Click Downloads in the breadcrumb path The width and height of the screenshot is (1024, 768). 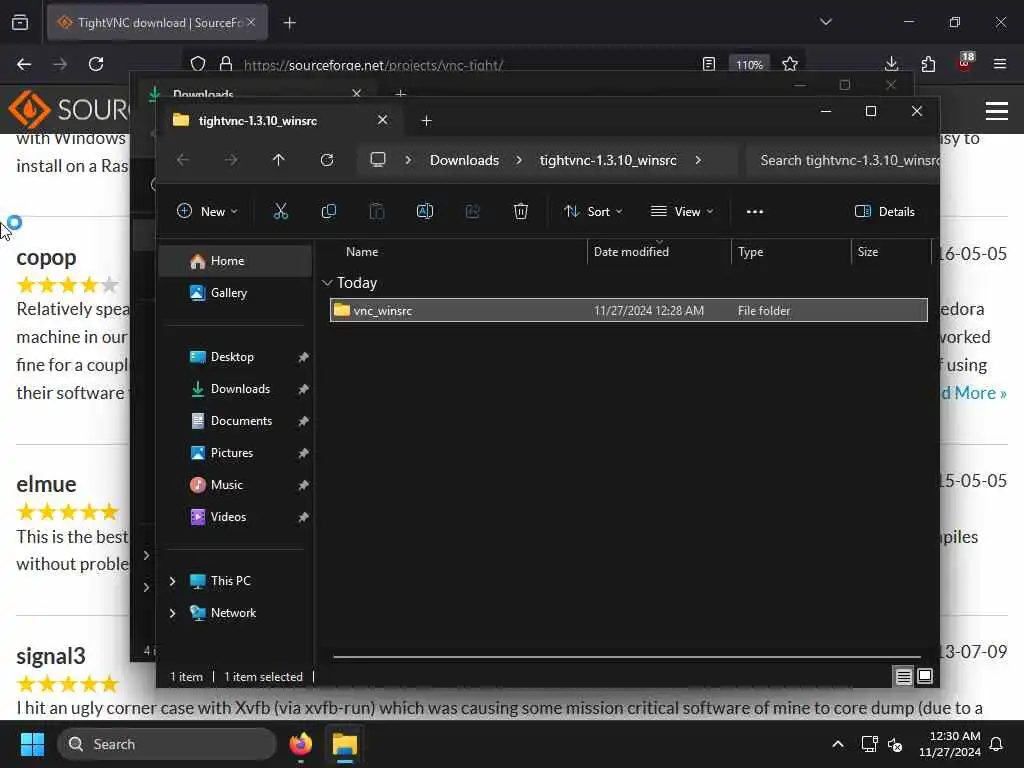coord(464,160)
